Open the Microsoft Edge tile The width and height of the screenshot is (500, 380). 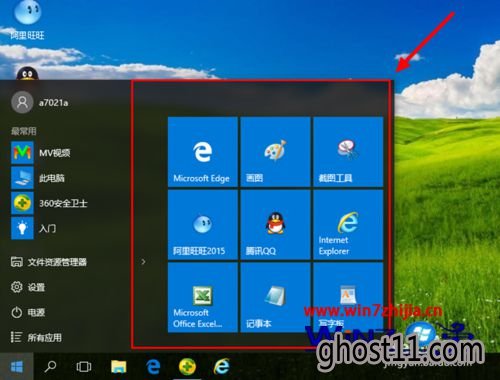(203, 152)
